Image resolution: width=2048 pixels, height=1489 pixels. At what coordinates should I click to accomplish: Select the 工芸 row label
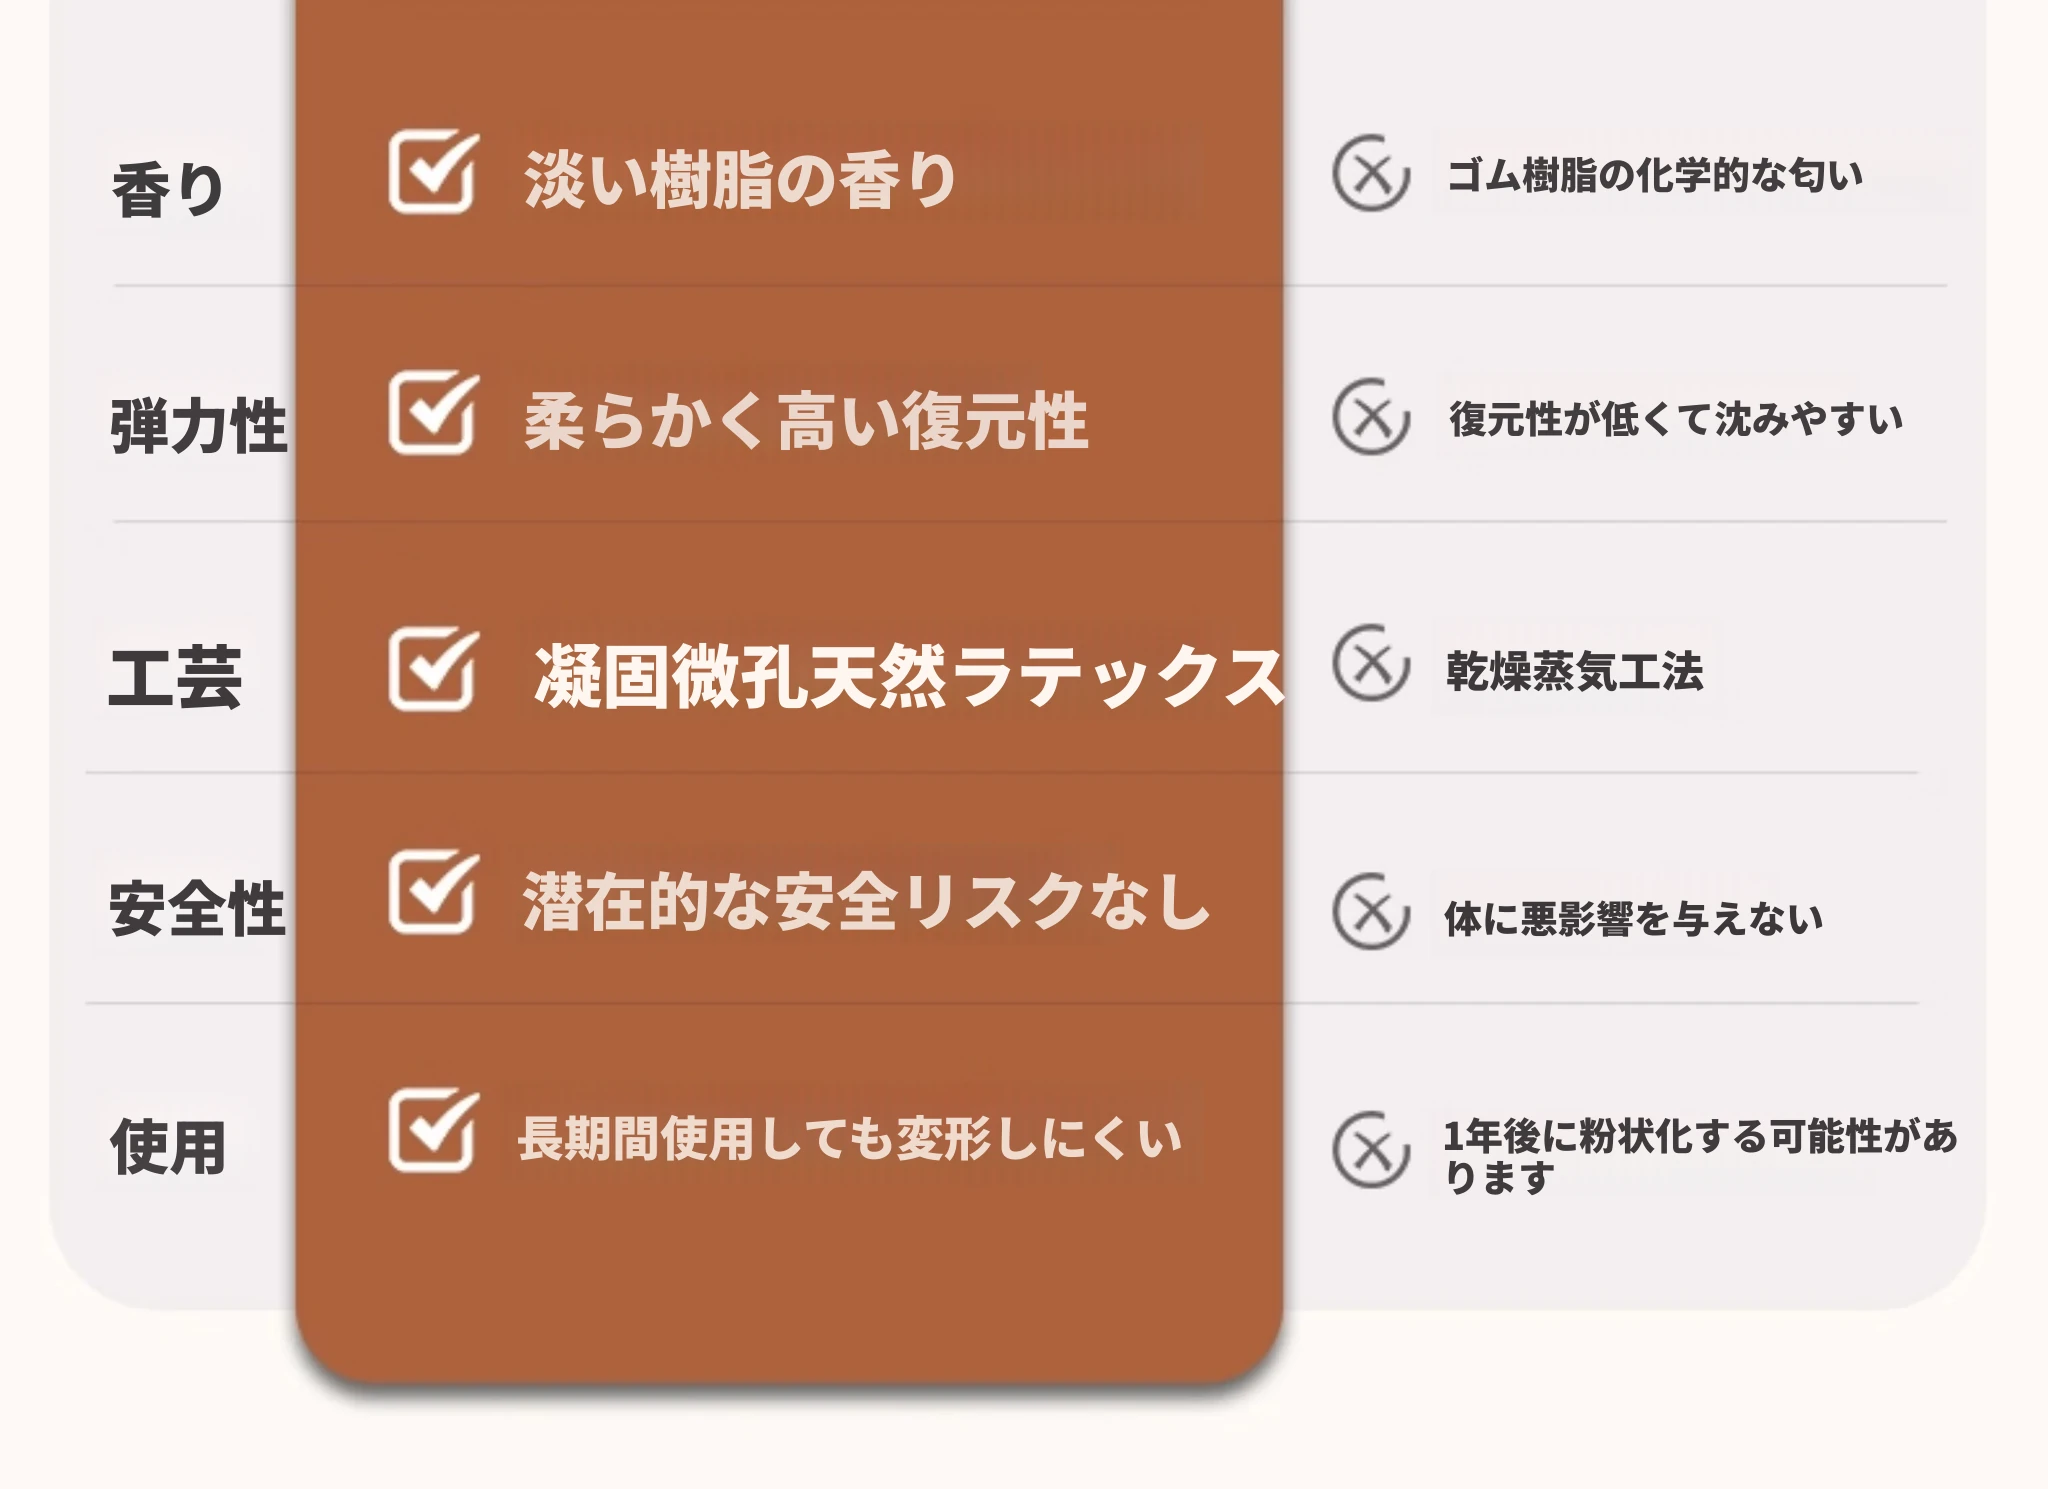click(x=175, y=678)
